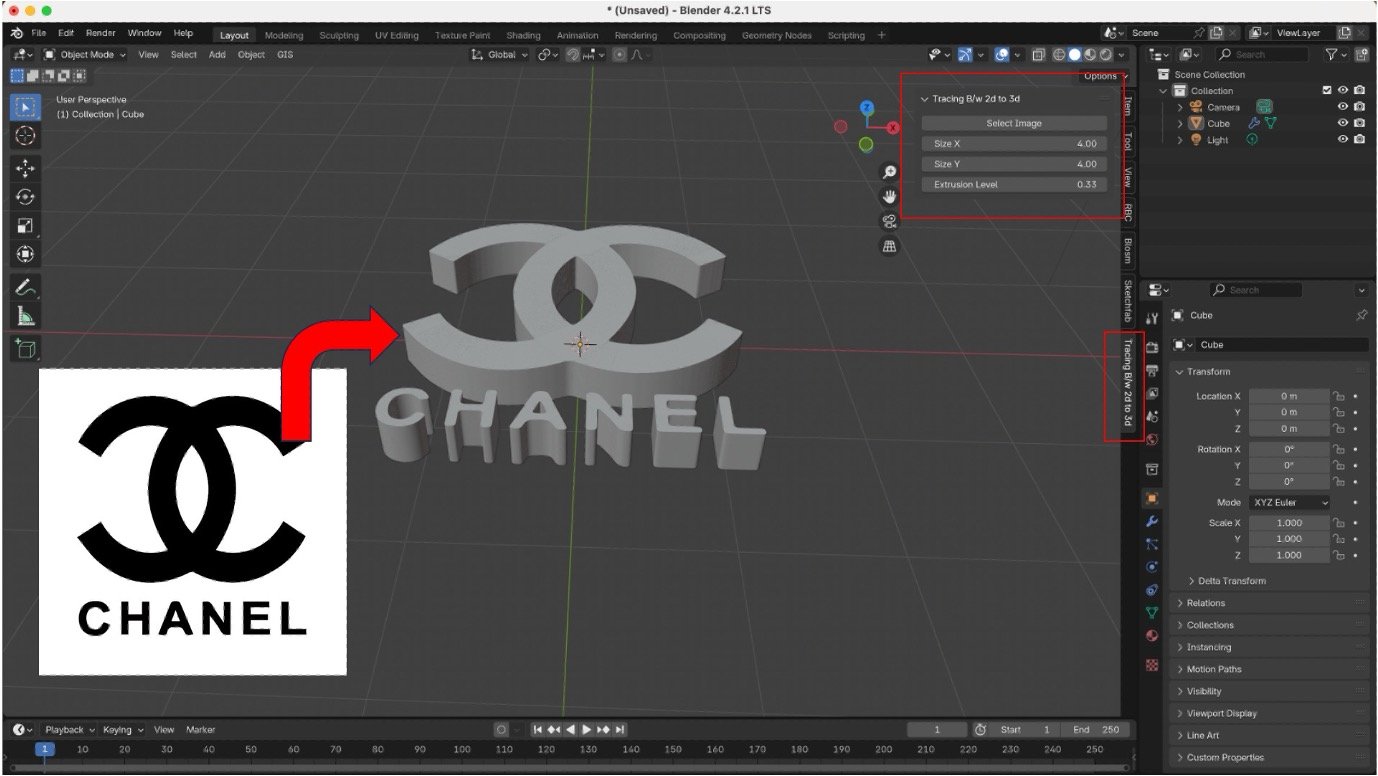Image resolution: width=1378 pixels, height=776 pixels.
Task: Select the Scale tool
Action: click(x=26, y=226)
